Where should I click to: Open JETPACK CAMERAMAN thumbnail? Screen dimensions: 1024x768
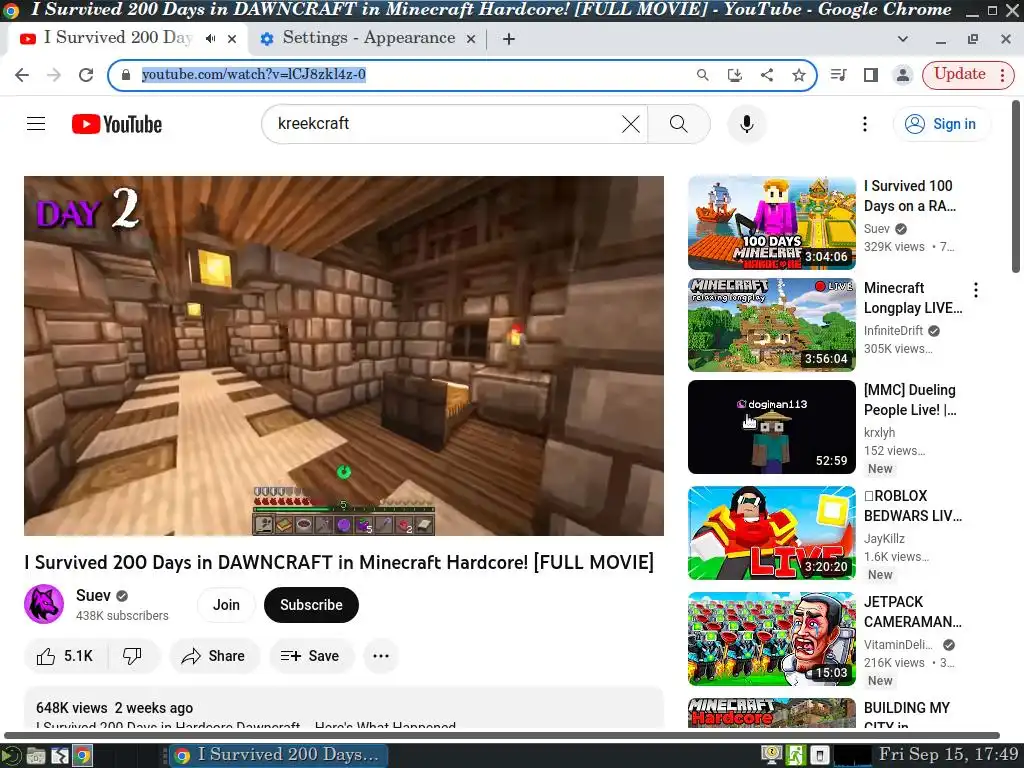772,639
